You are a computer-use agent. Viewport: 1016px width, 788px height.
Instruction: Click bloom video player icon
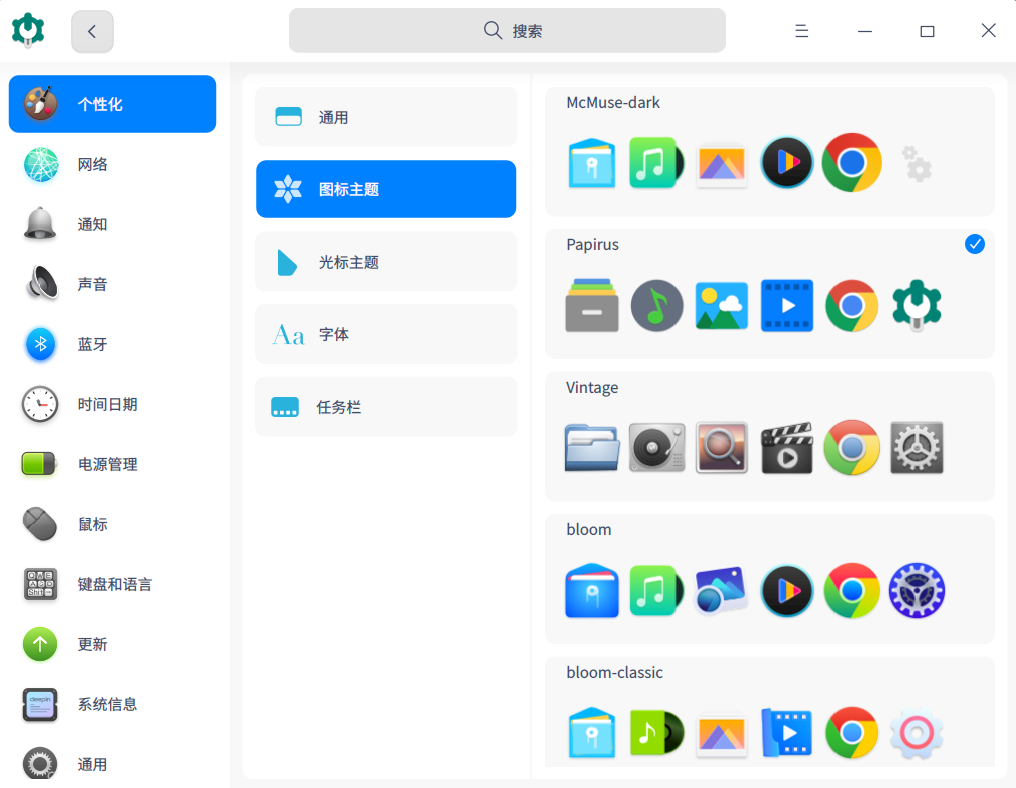point(787,590)
